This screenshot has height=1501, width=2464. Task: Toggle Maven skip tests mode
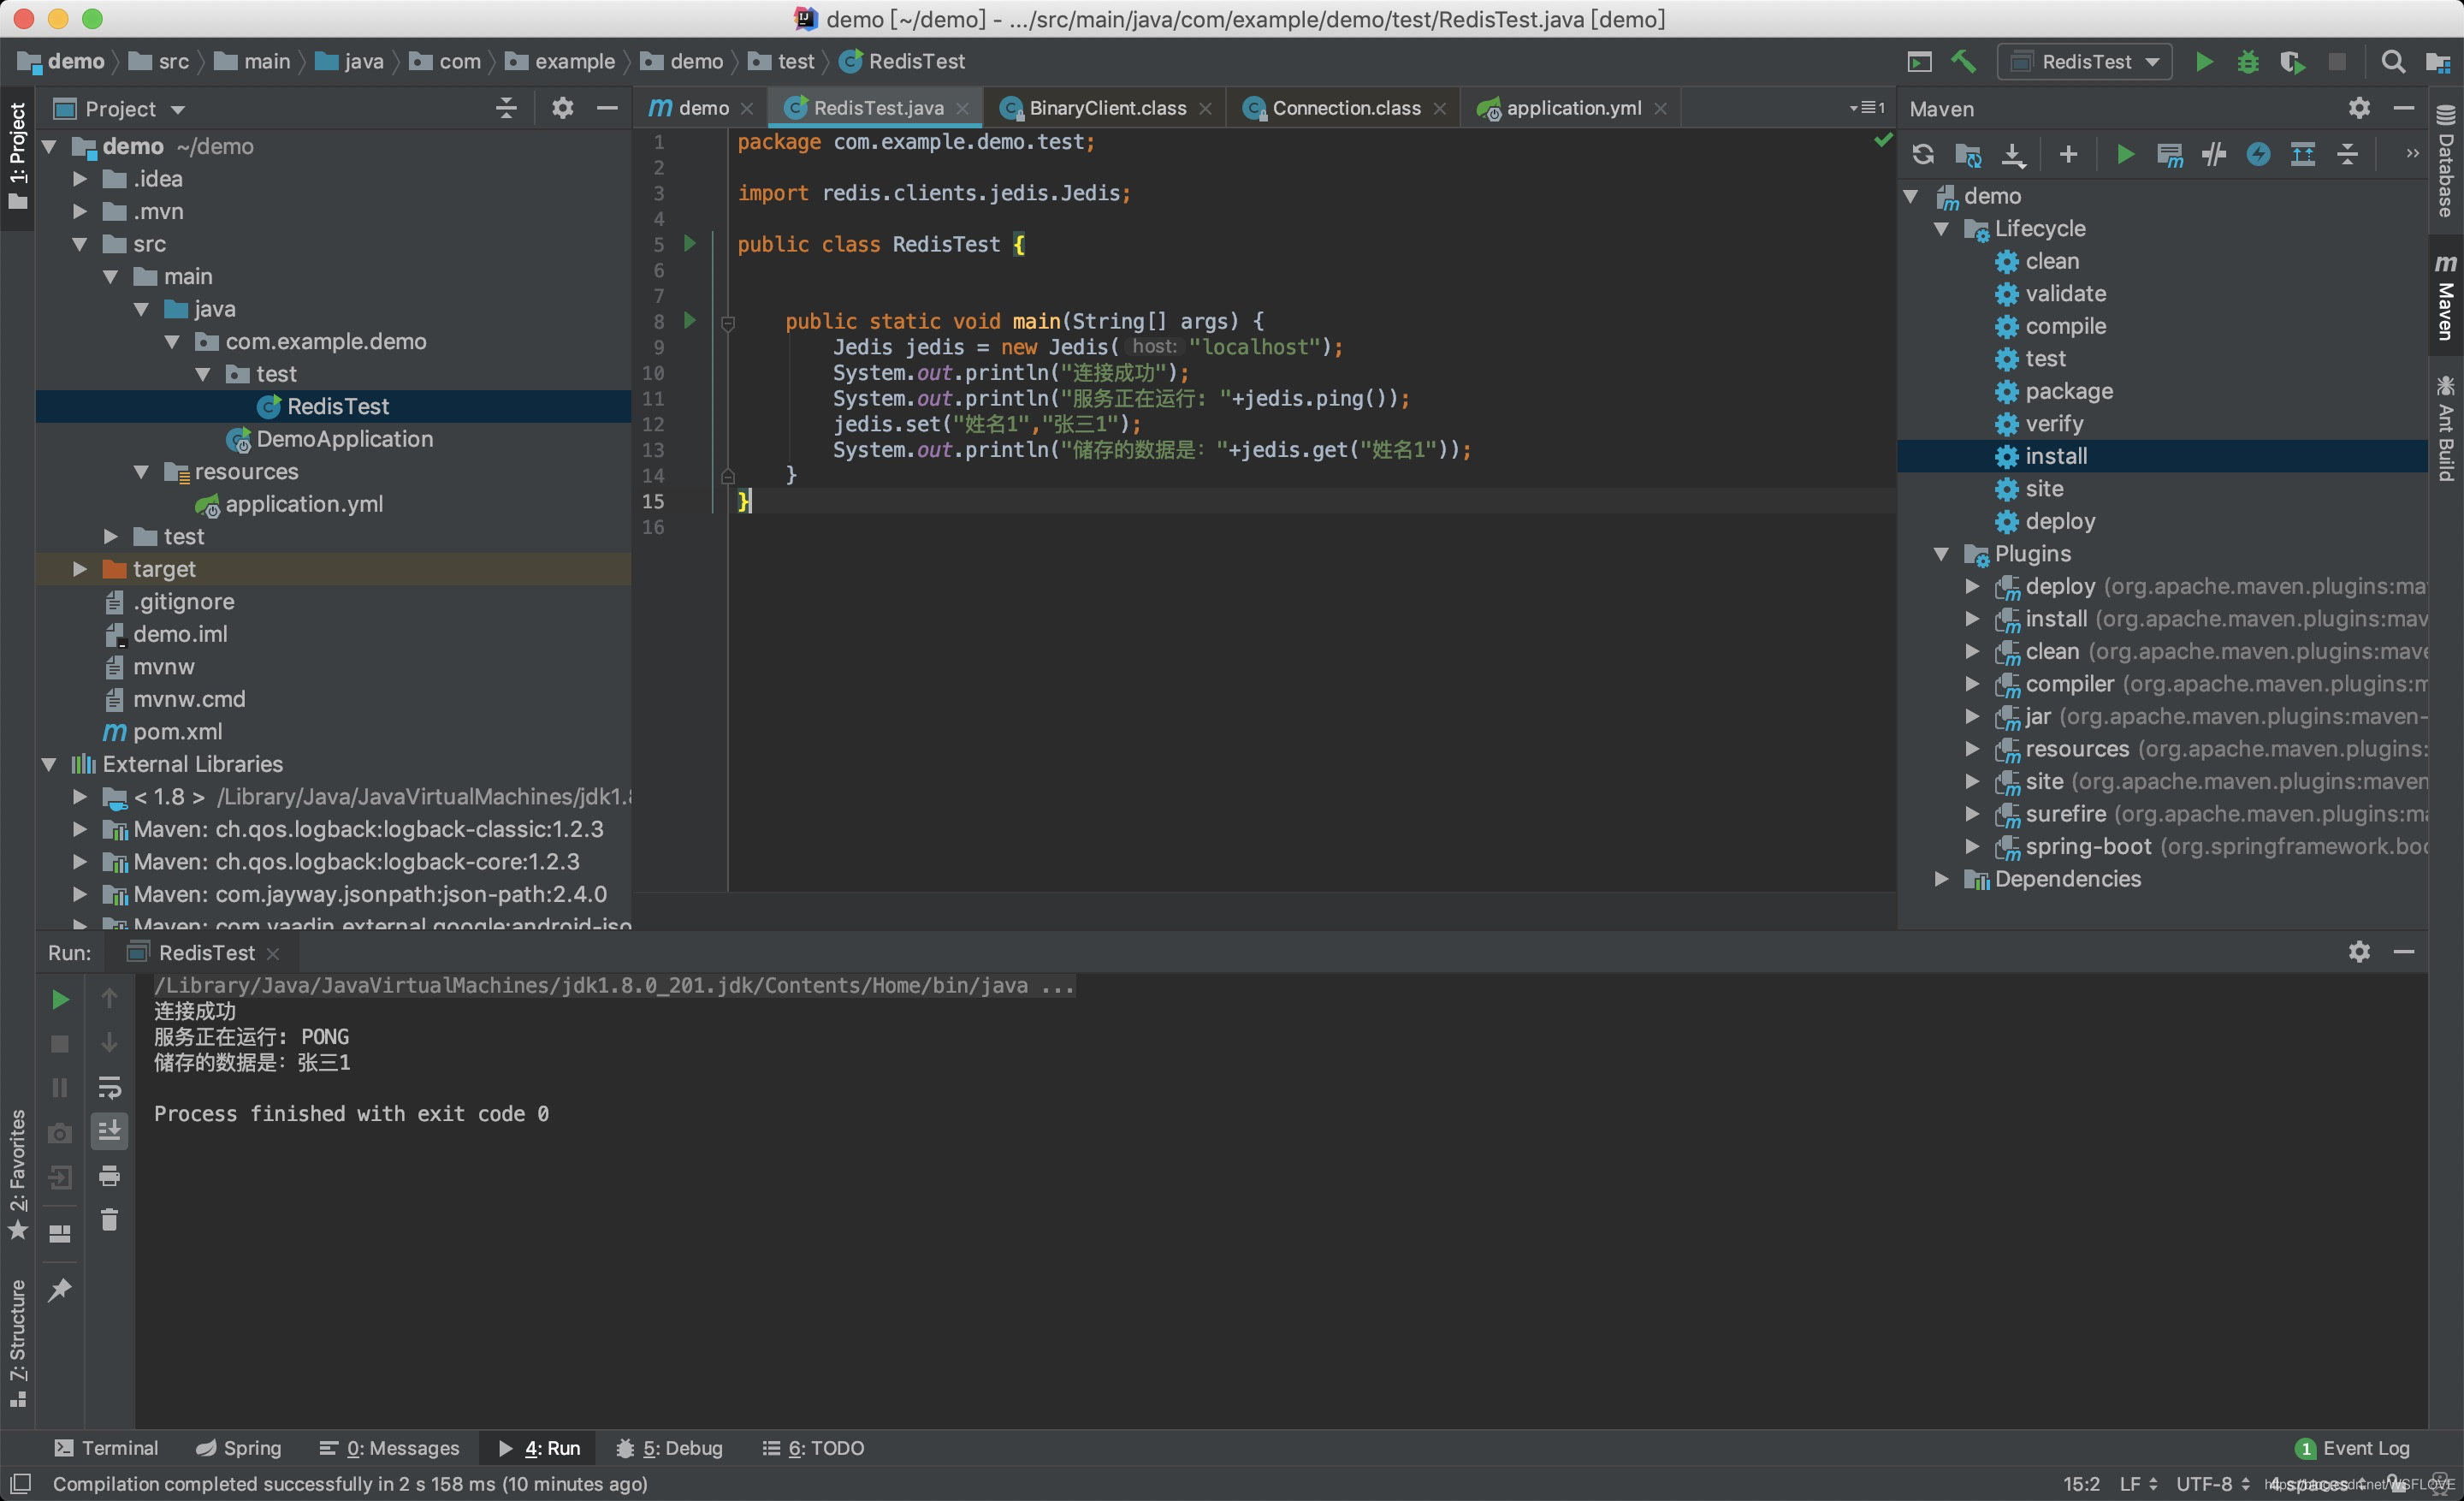pyautogui.click(x=2258, y=154)
